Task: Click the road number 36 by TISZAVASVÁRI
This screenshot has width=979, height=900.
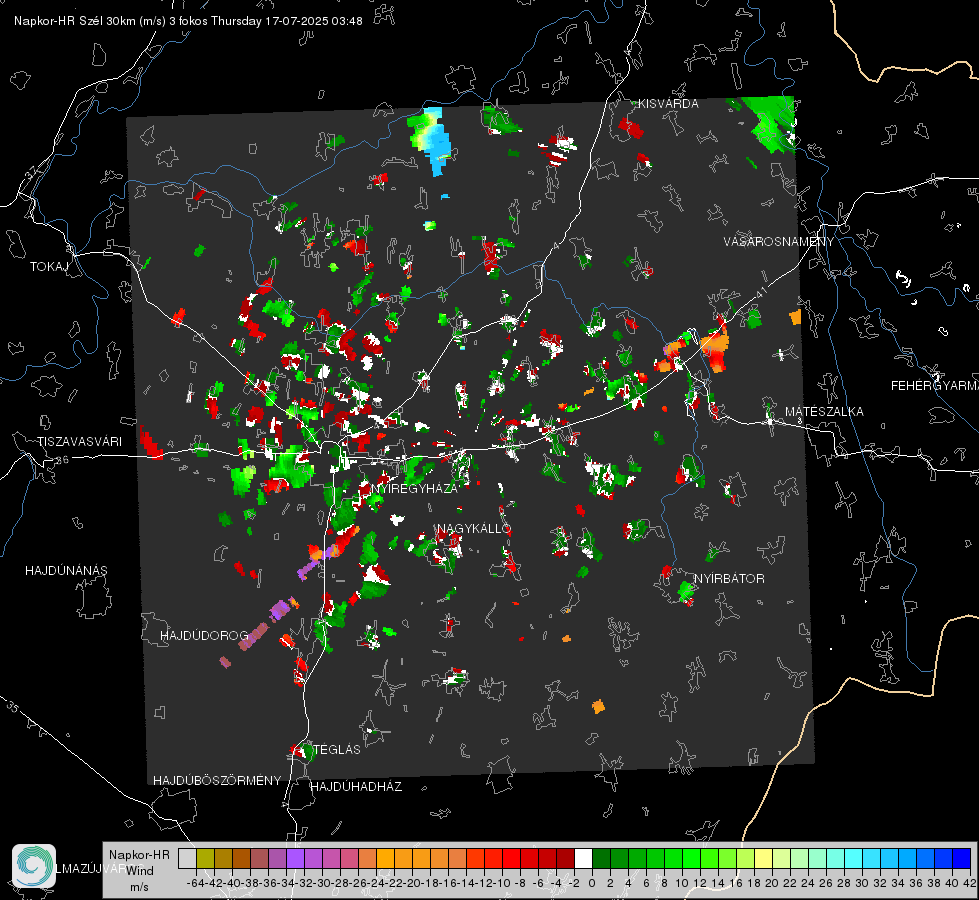Action: click(x=62, y=460)
